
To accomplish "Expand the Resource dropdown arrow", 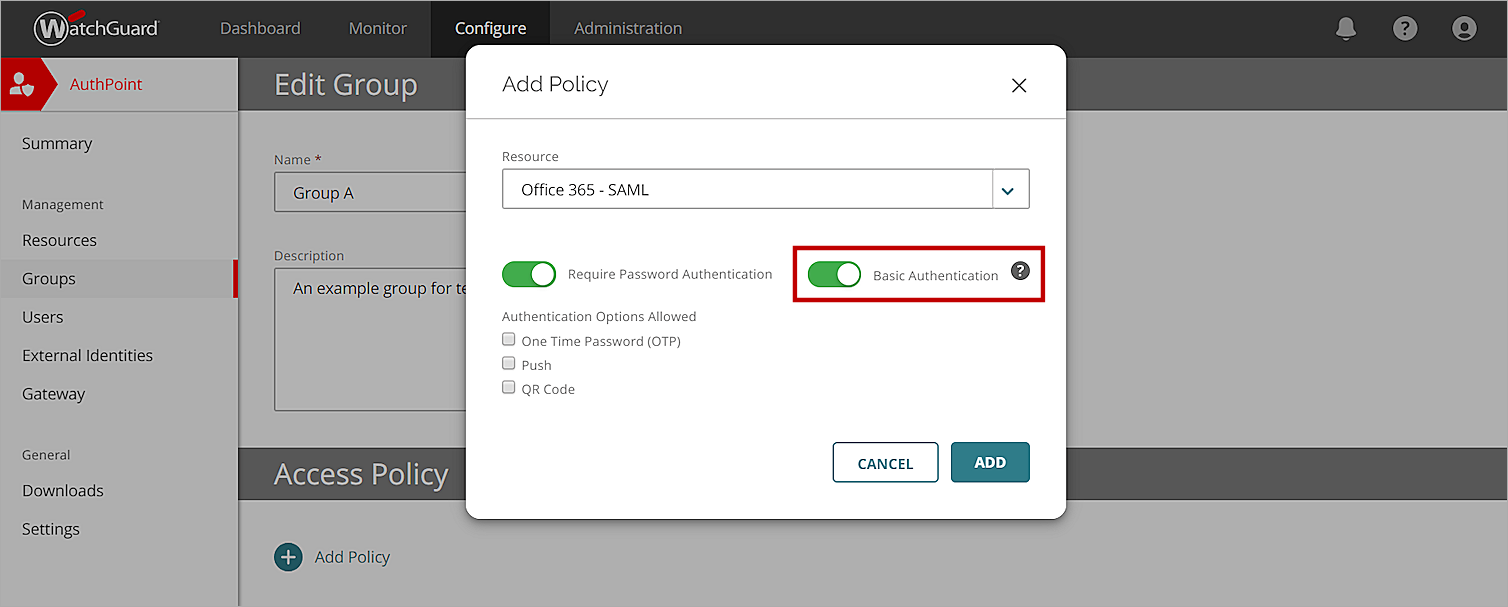I will (1009, 190).
